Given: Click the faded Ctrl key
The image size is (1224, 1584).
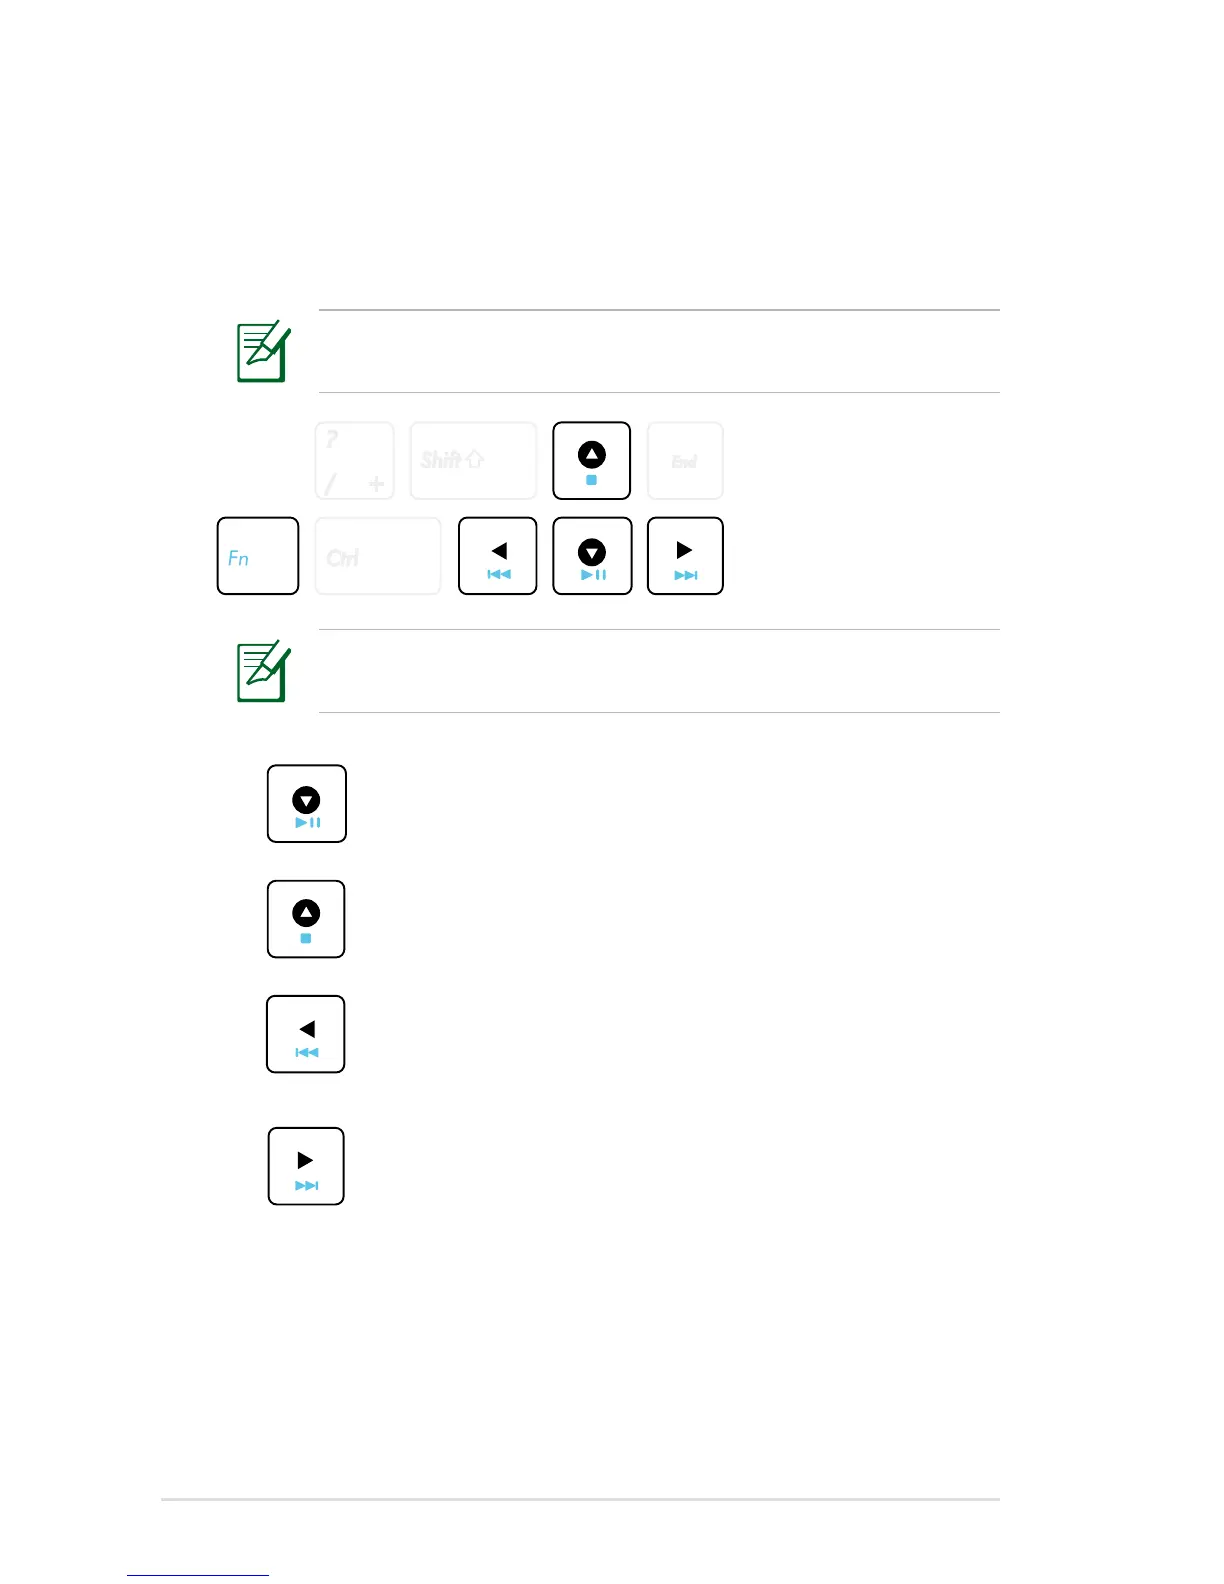Looking at the screenshot, I should pos(378,556).
